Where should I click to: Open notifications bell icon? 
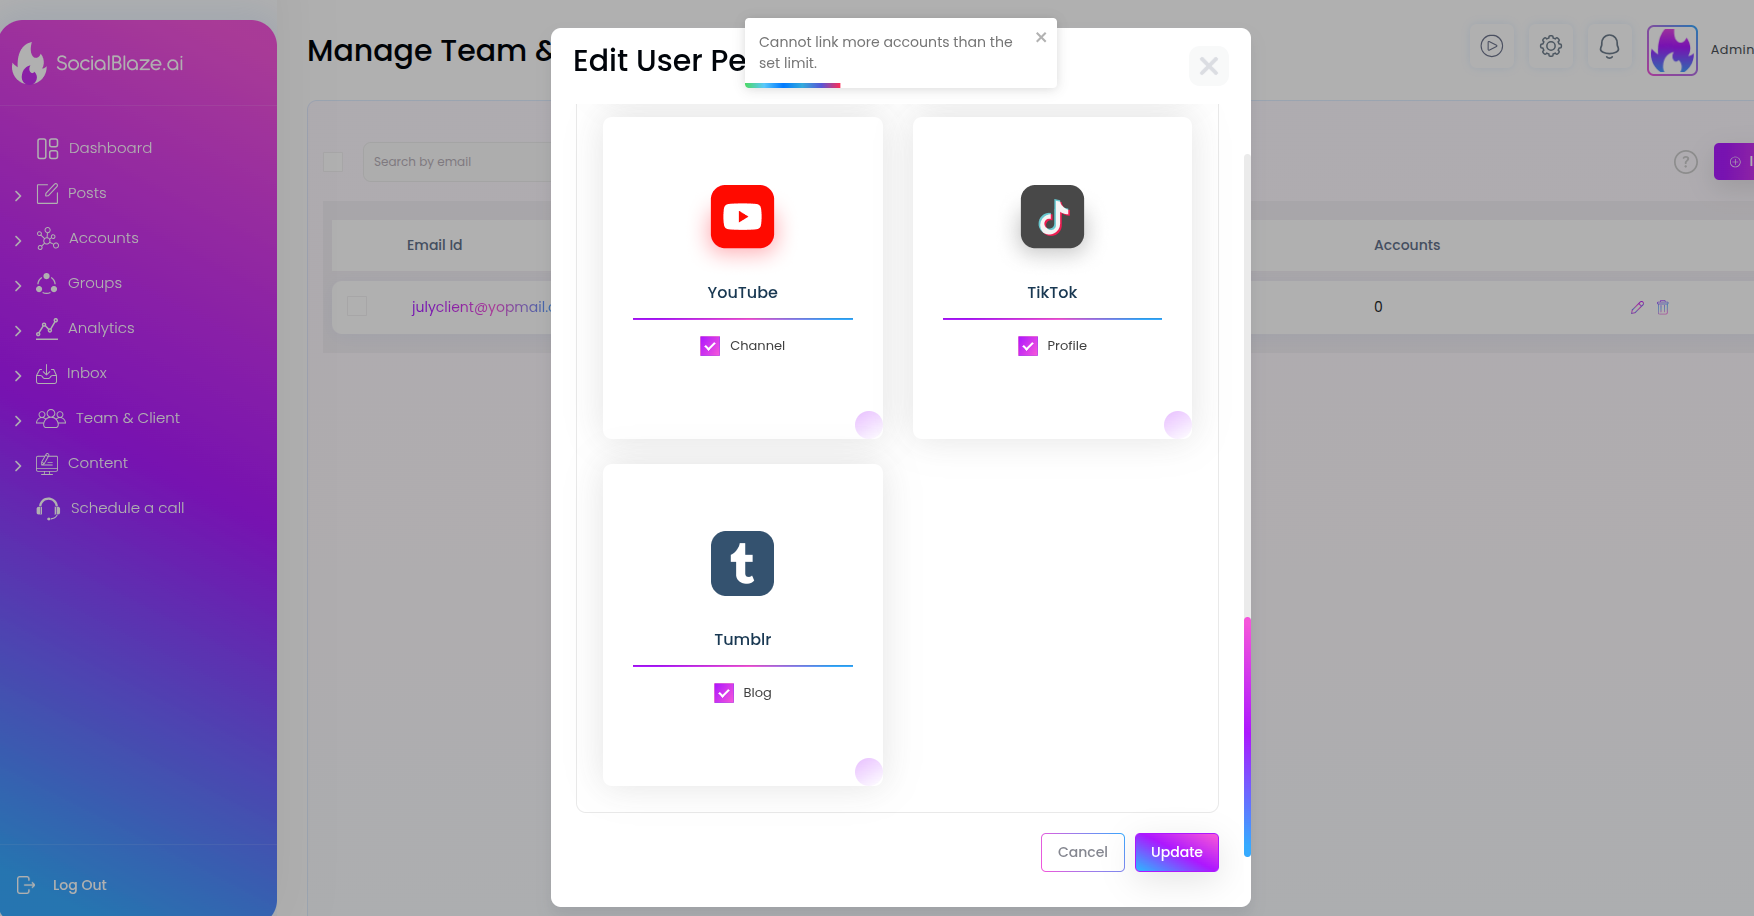(x=1609, y=46)
